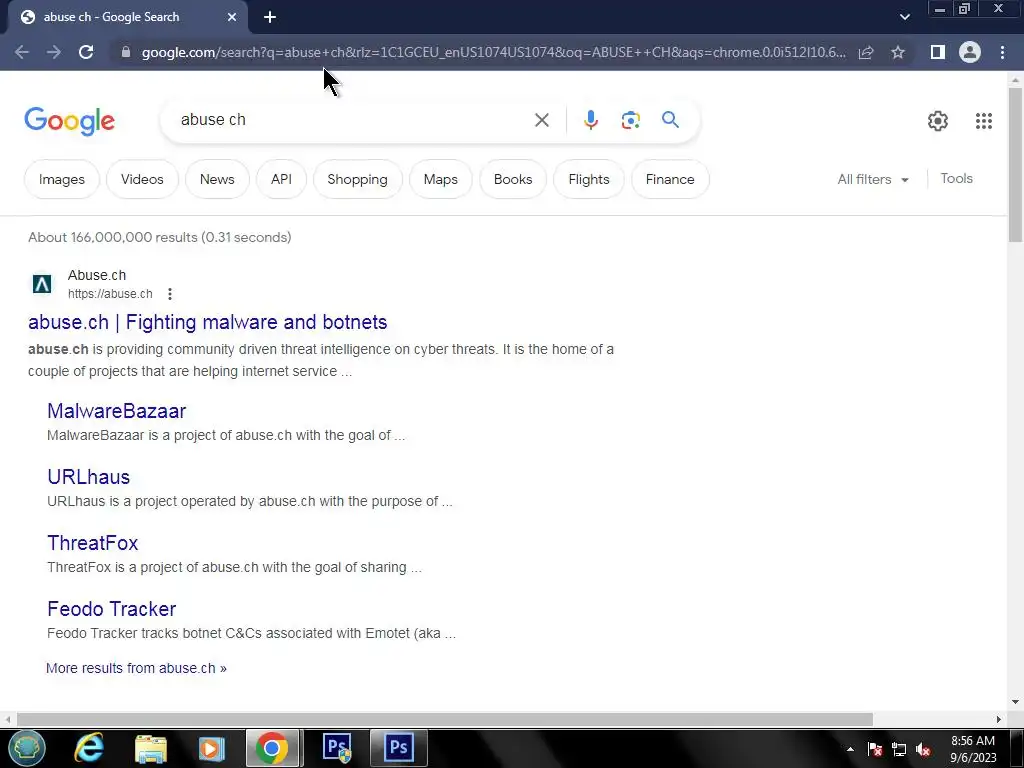This screenshot has height=768, width=1024.
Task: Click the Chrome taskbar icon
Action: (x=272, y=748)
